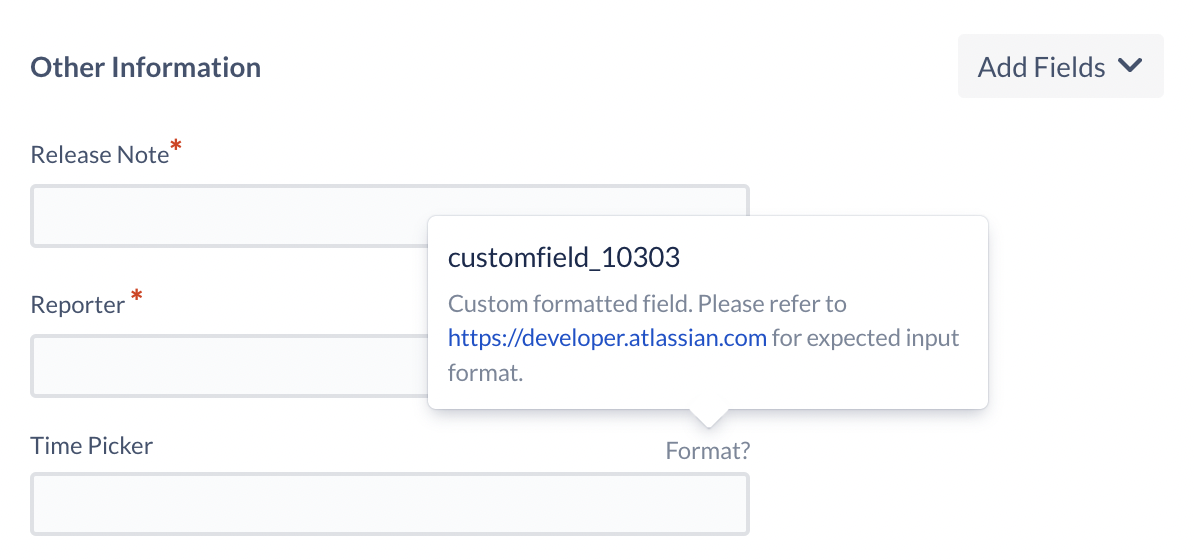Click the Format? help link
The image size is (1194, 560).
click(x=708, y=451)
